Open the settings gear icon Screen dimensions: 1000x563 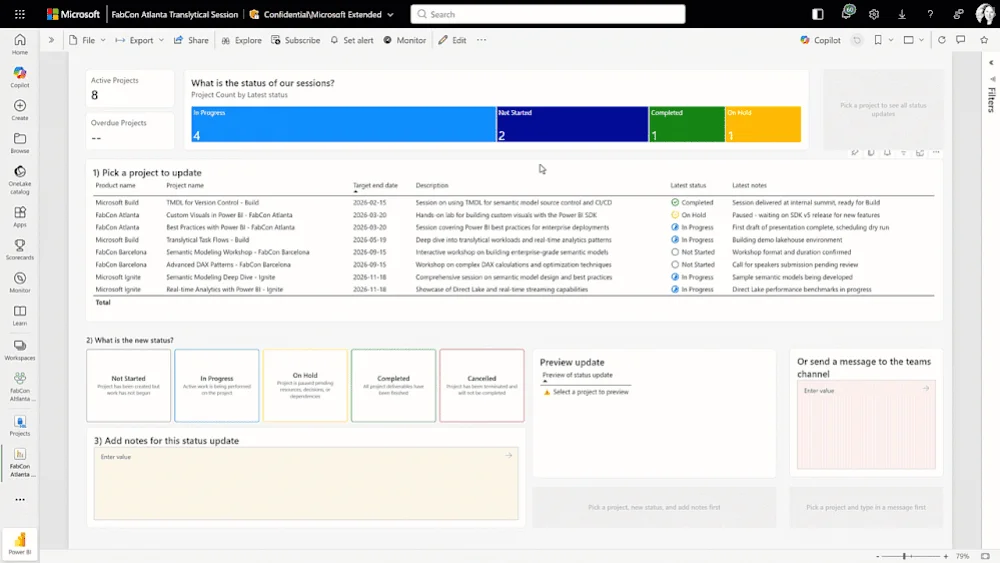[x=874, y=14]
